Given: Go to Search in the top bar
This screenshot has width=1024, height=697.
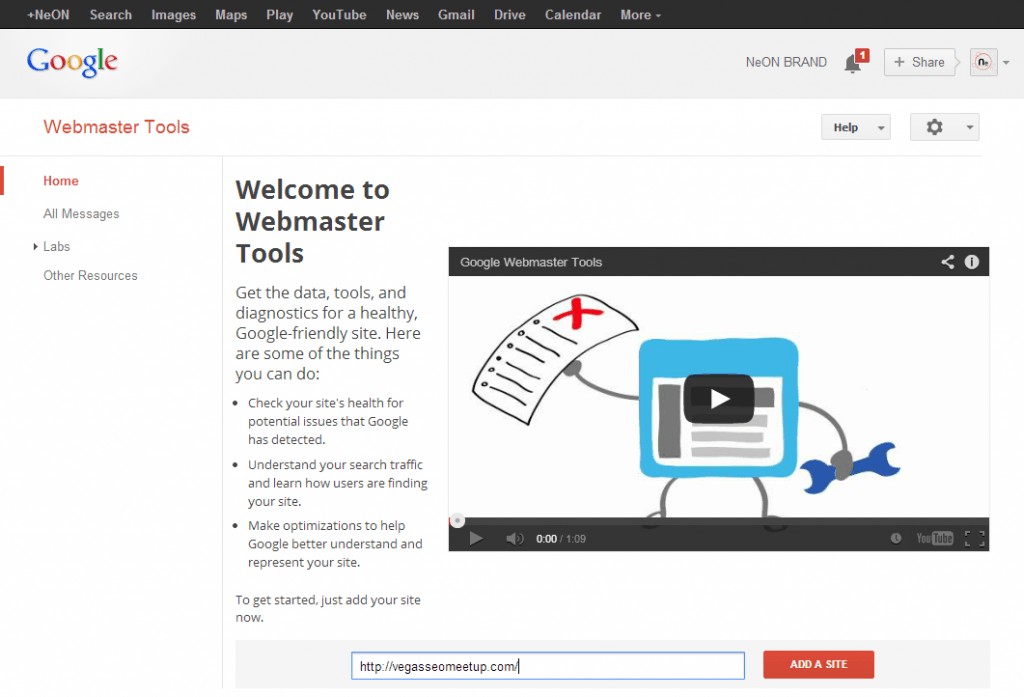Looking at the screenshot, I should (x=110, y=14).
